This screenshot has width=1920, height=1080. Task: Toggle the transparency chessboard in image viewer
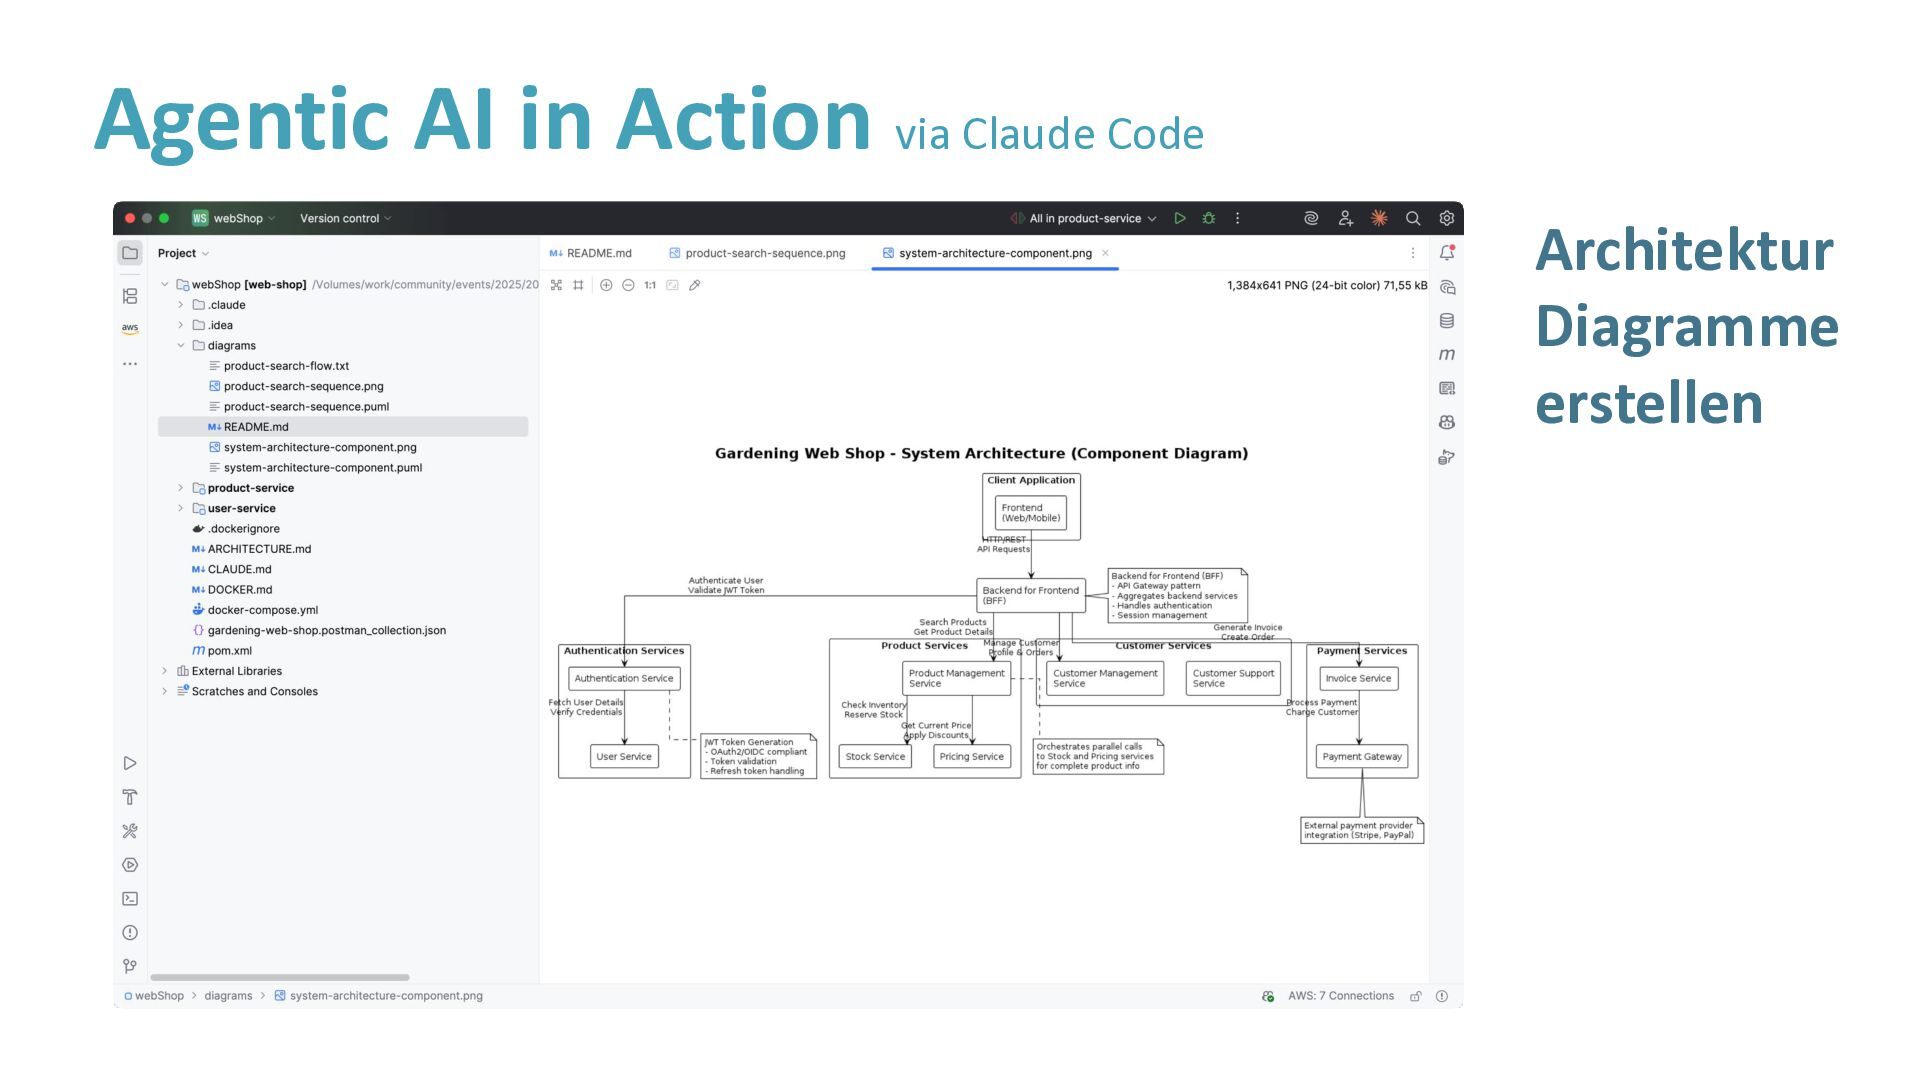click(556, 285)
